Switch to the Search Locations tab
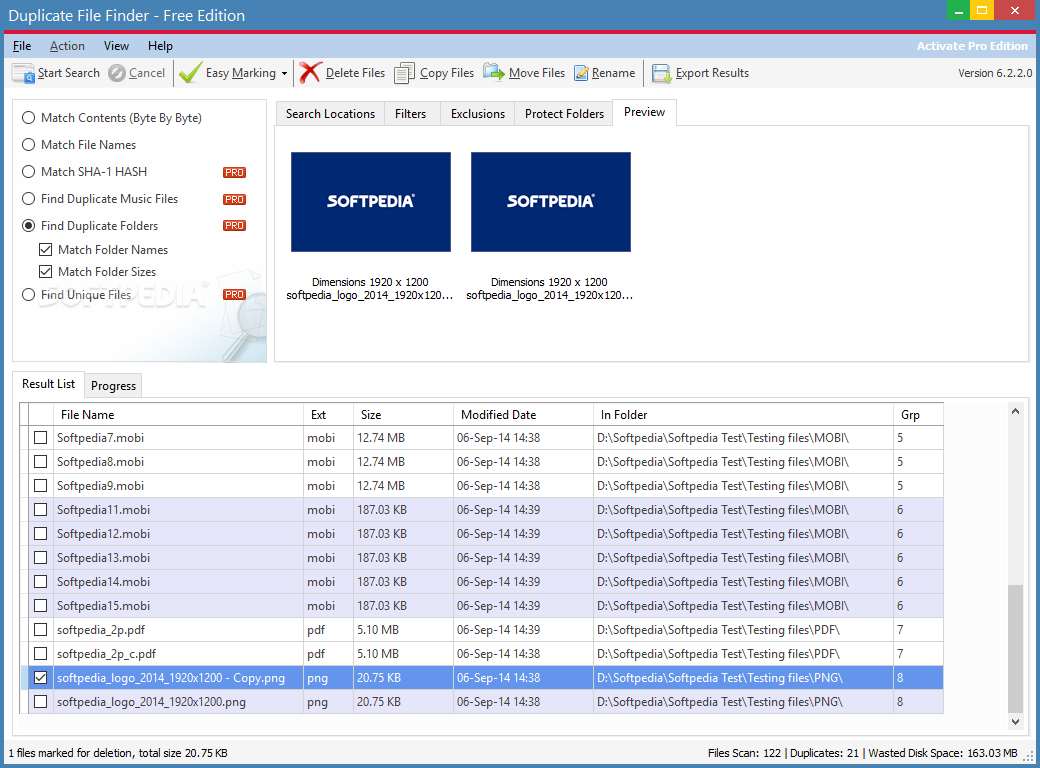 pyautogui.click(x=330, y=114)
